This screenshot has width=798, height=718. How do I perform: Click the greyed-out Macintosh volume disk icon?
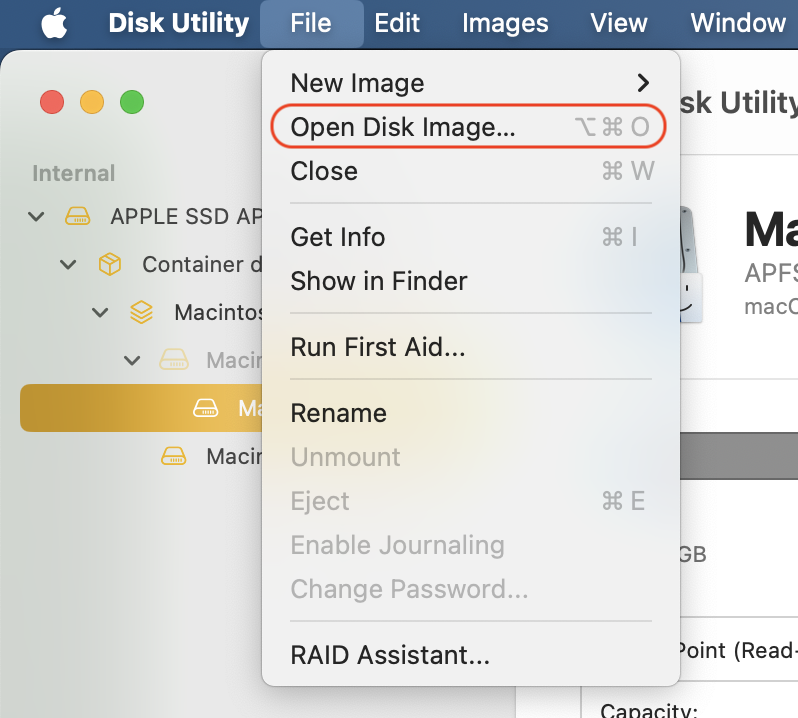point(174,360)
